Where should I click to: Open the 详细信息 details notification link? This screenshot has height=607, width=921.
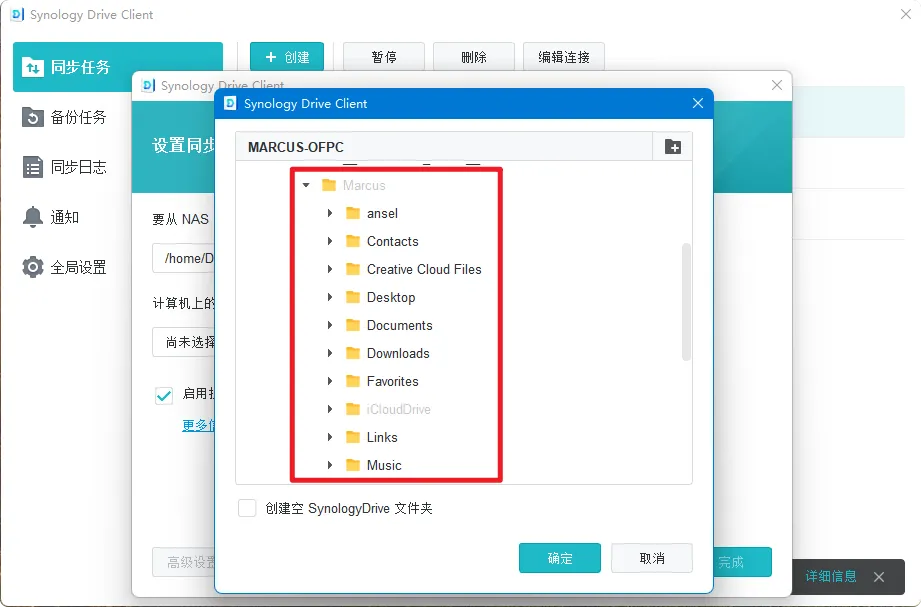coord(831,576)
